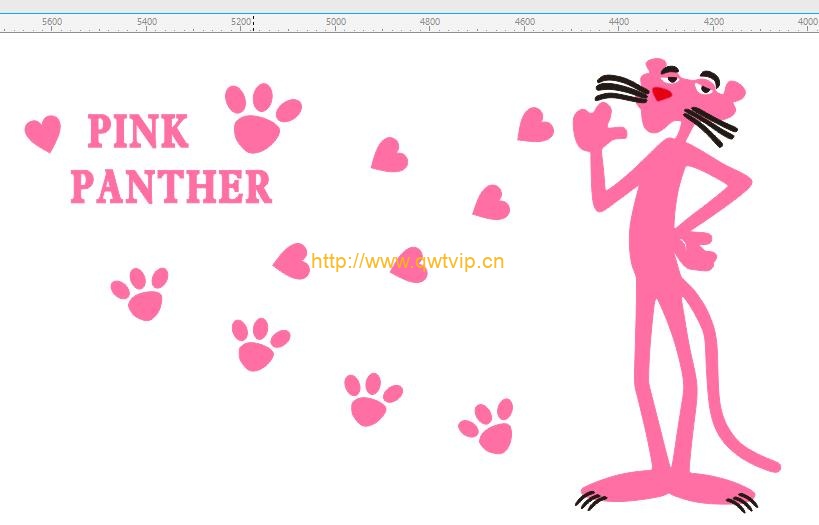Click the ruler label 5000
This screenshot has width=819, height=525.
[336, 21]
